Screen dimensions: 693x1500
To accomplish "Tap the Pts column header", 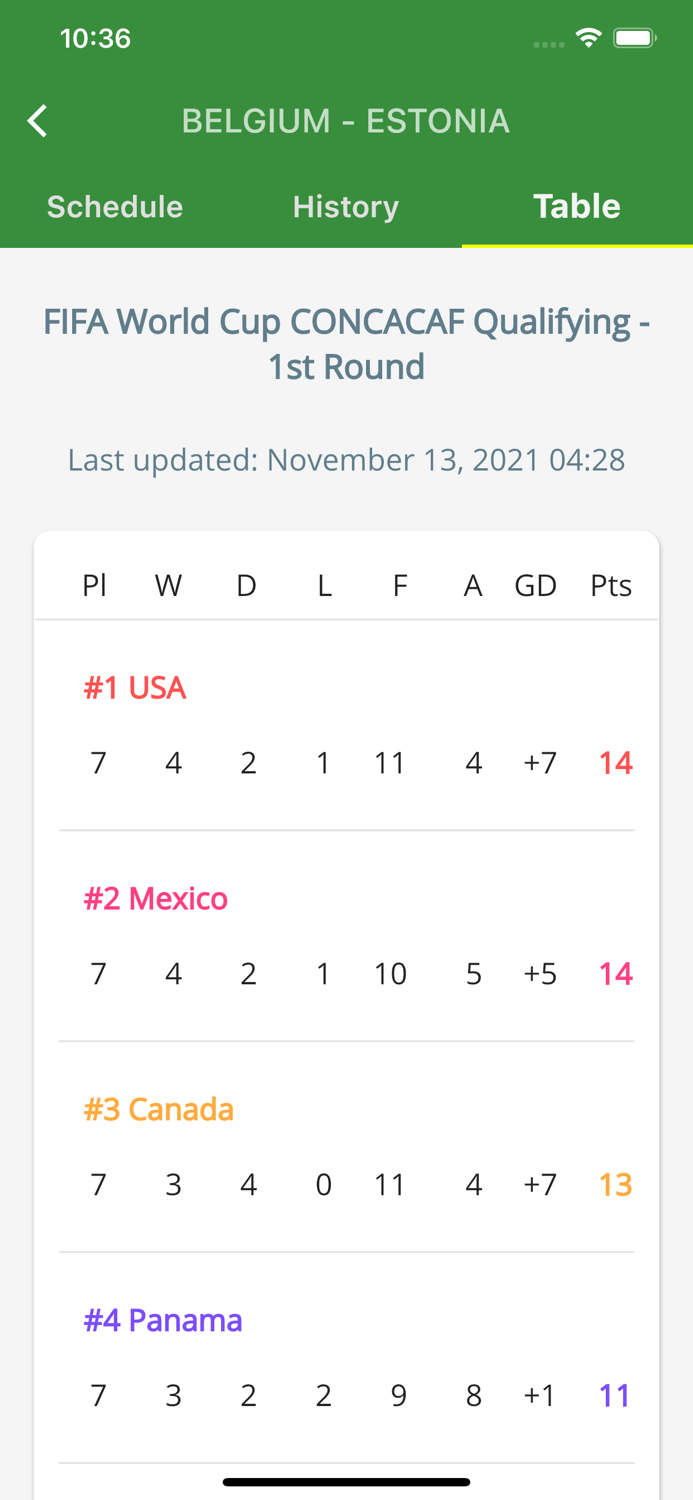I will pos(610,585).
